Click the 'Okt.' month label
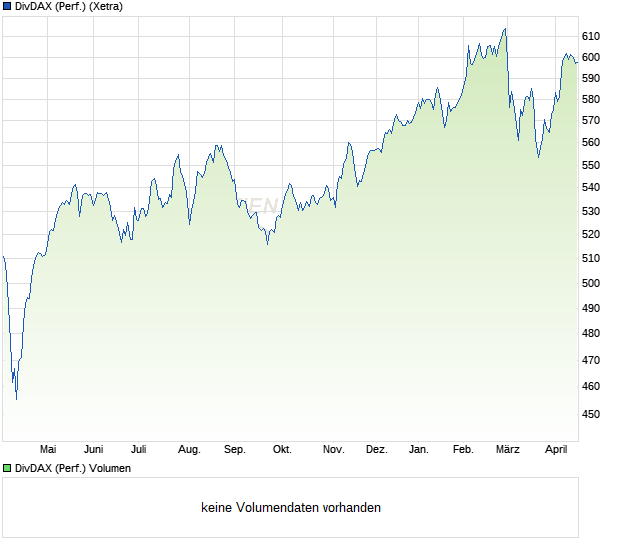 coord(282,449)
